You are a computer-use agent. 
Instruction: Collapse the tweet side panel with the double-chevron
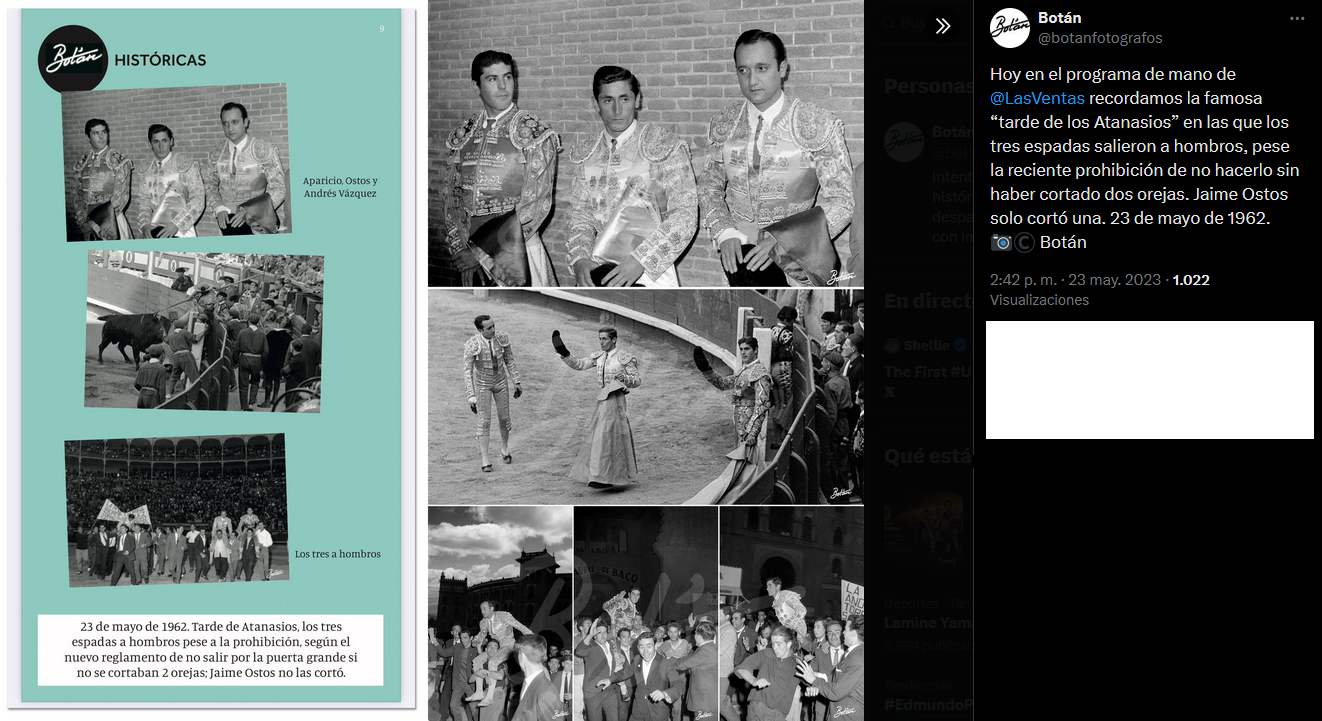(x=942, y=27)
